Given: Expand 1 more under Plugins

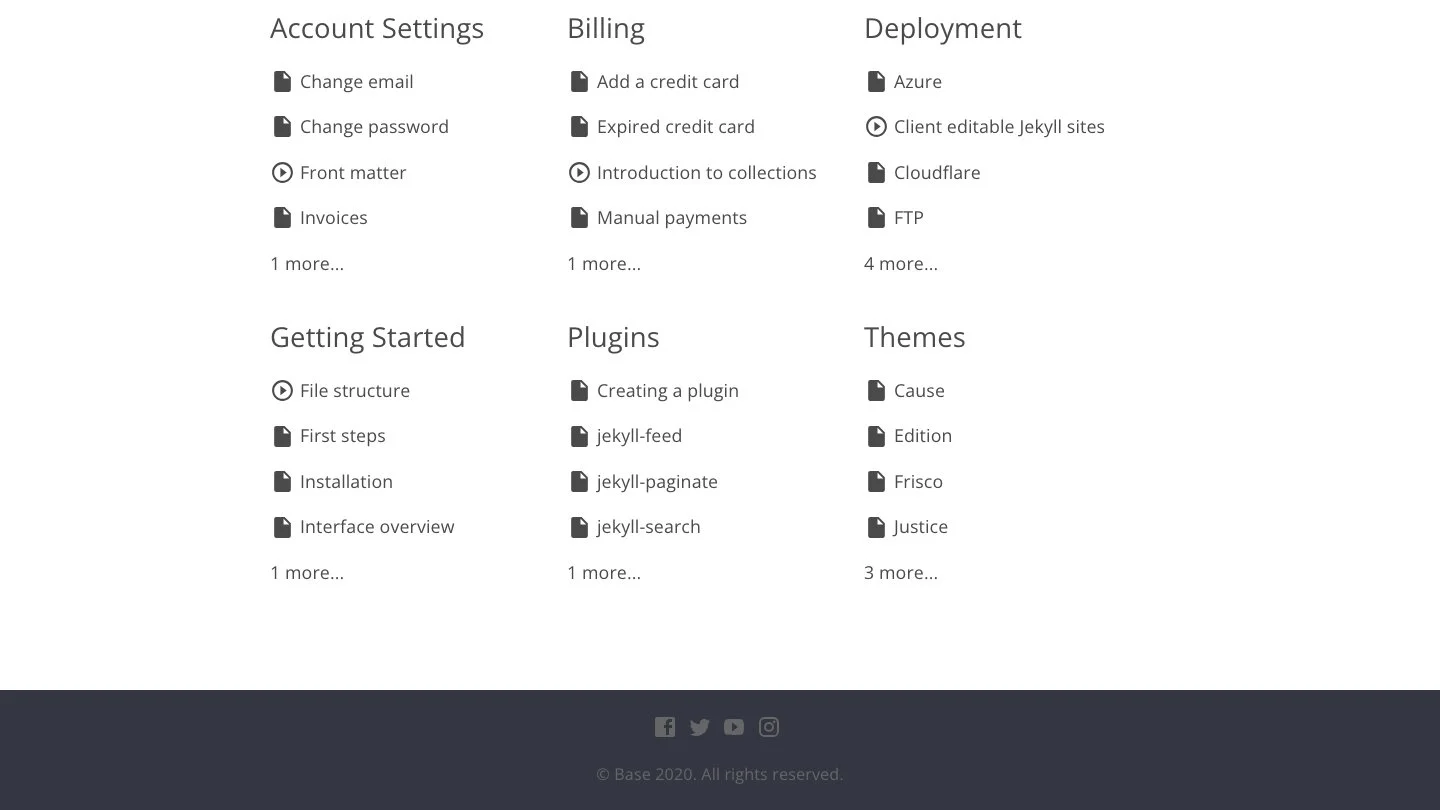Looking at the screenshot, I should (604, 573).
